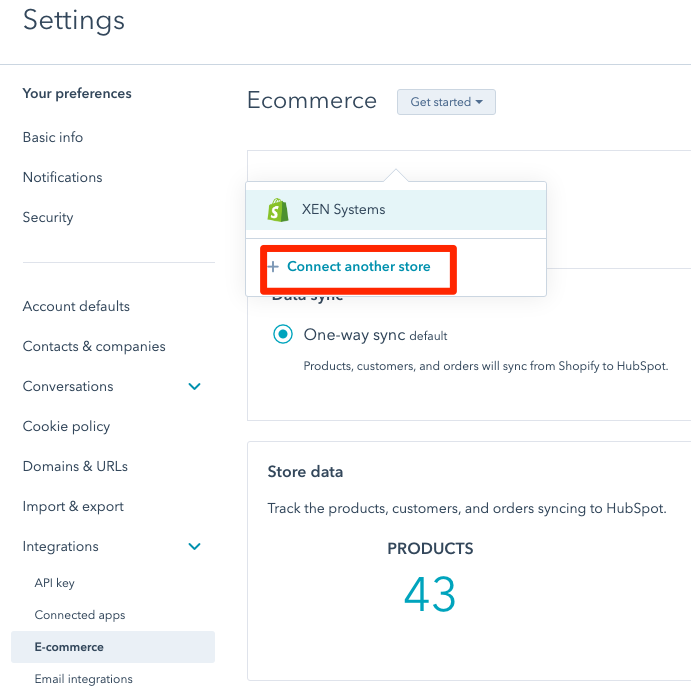Click the 43 products count
This screenshot has height=695, width=691.
(x=430, y=595)
